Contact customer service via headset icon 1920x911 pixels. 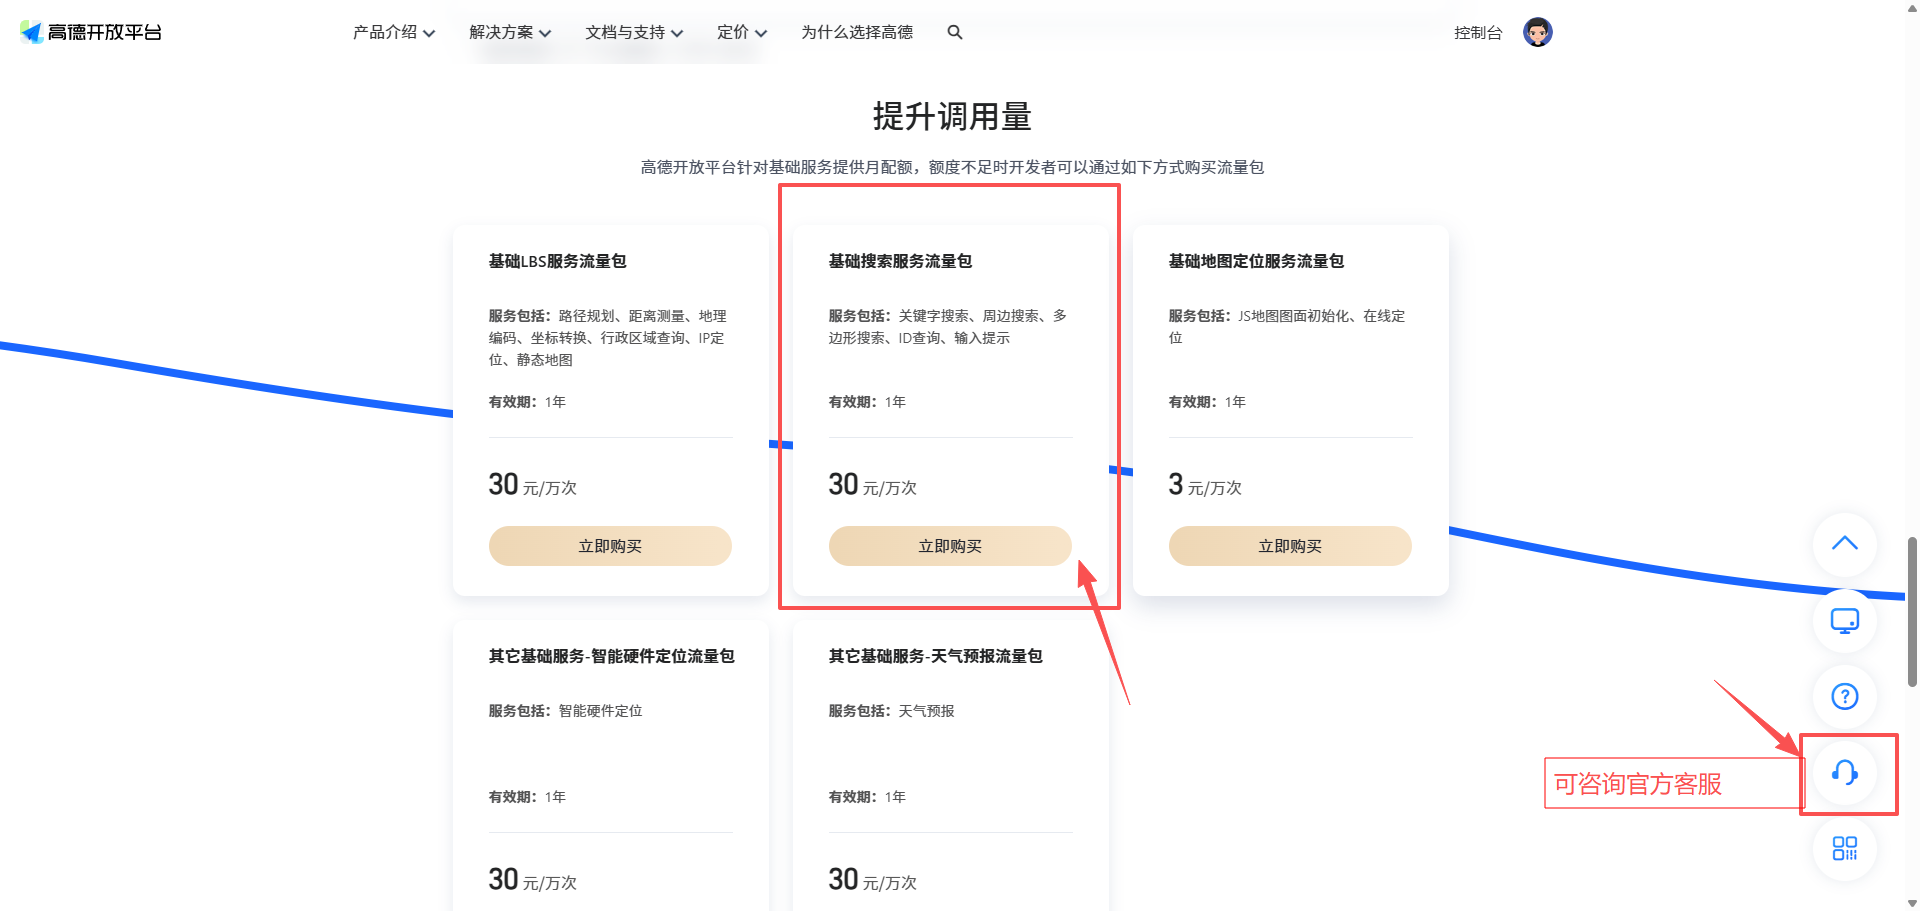coord(1845,773)
